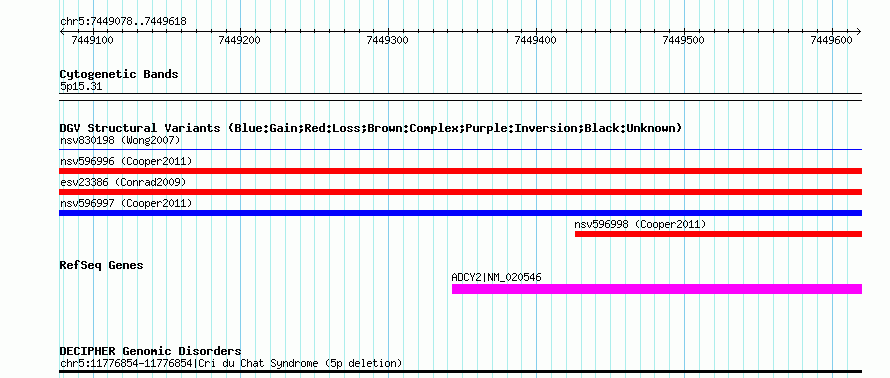The image size is (890, 378).
Task: Click the red bar under nsv596996
Action: coord(460,171)
